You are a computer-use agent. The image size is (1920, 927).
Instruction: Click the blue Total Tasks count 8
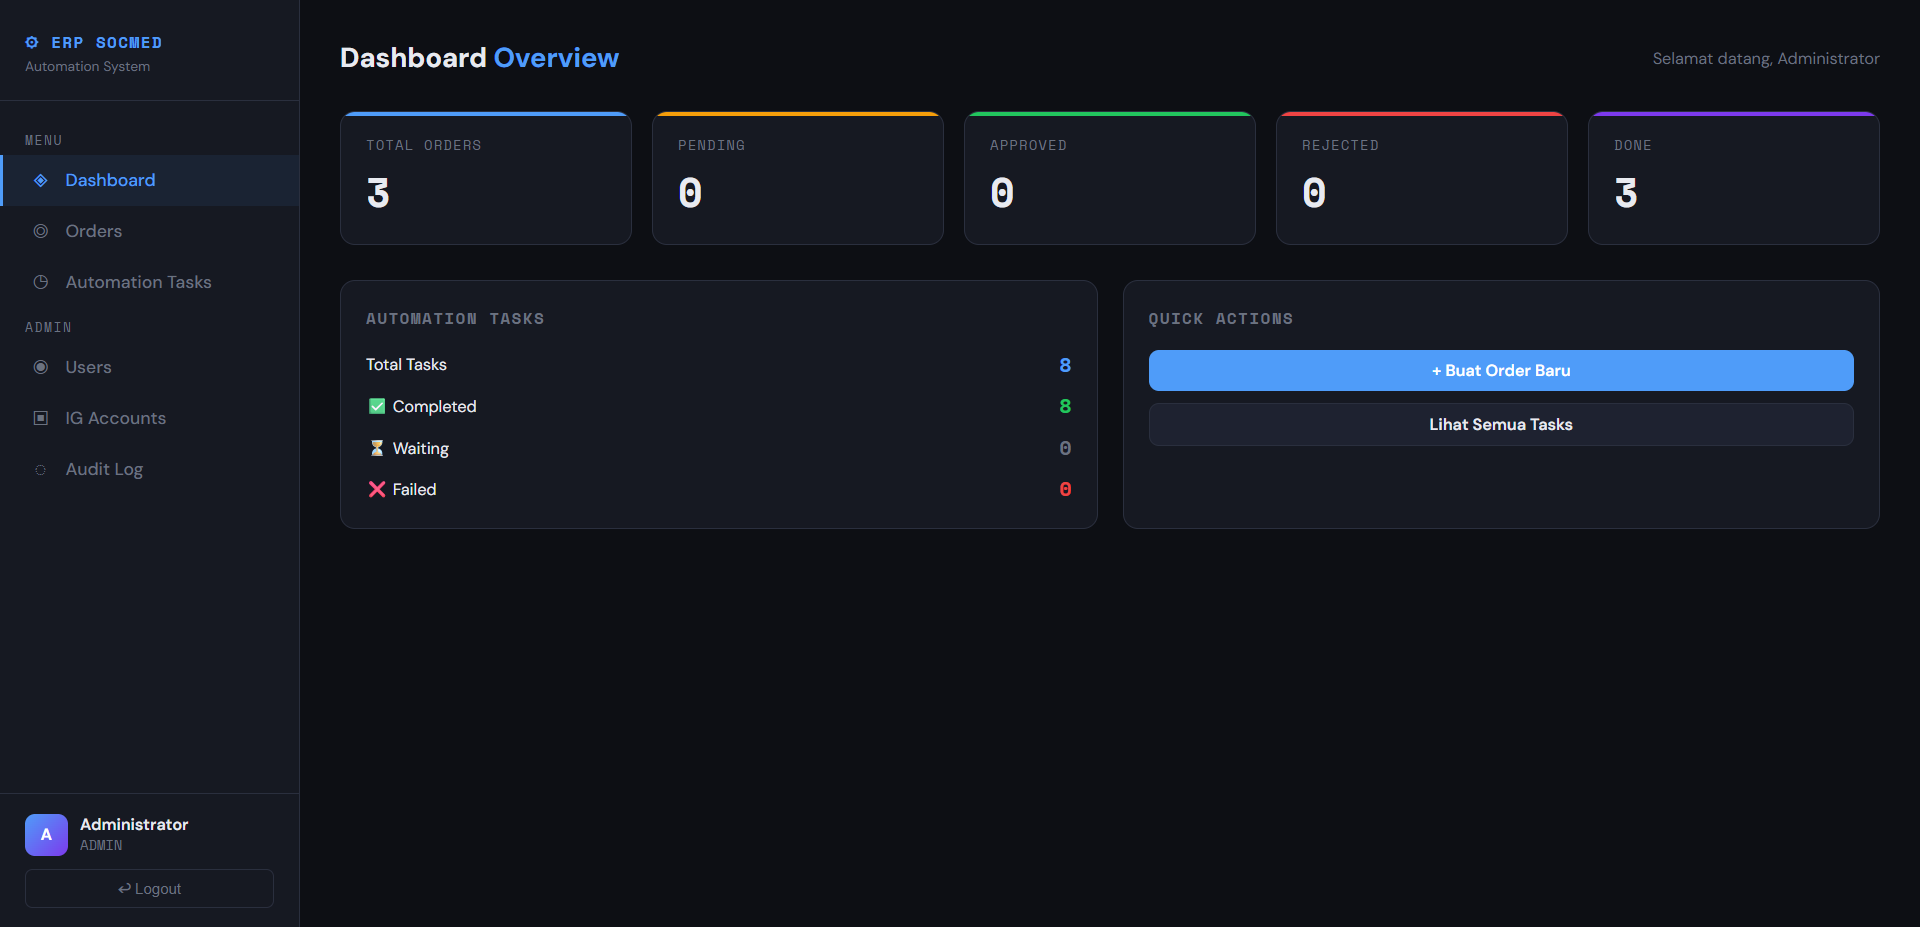[x=1065, y=365]
